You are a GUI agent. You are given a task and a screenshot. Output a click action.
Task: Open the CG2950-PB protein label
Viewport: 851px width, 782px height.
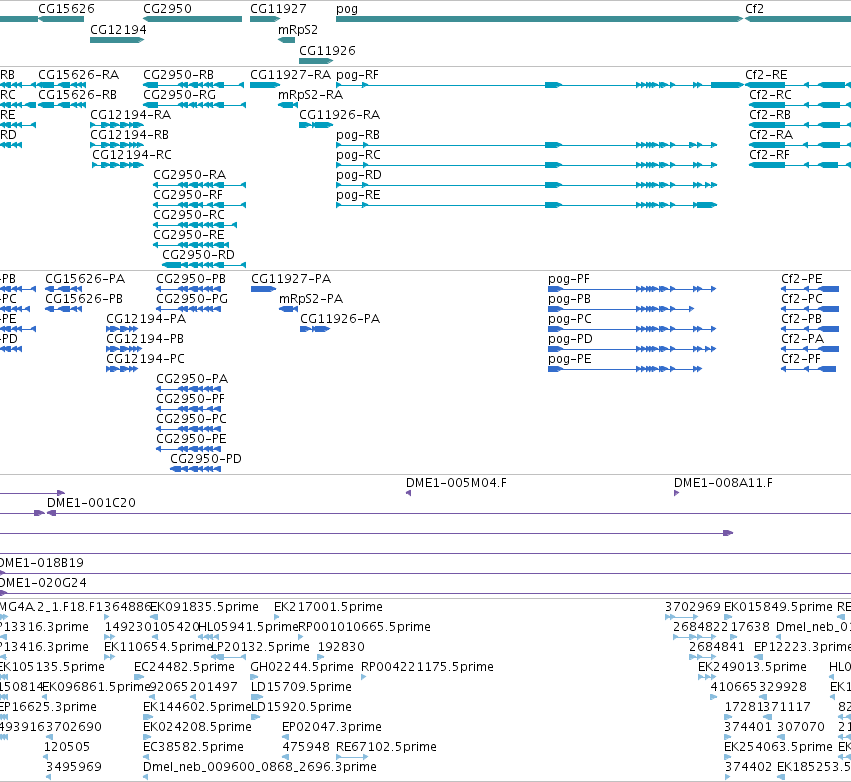[191, 278]
